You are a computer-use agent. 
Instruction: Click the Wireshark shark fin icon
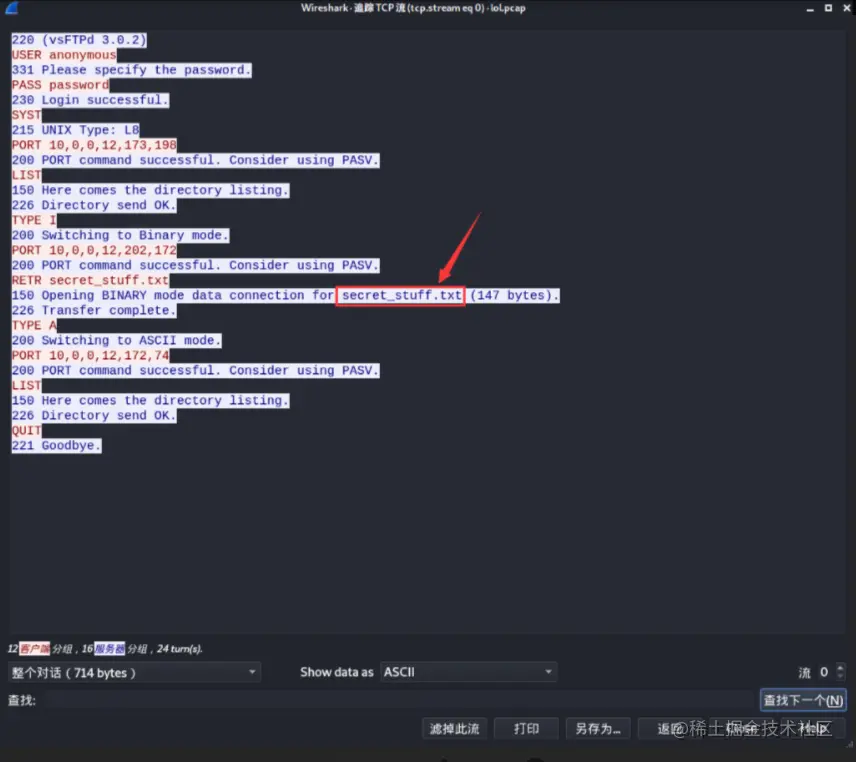click(11, 8)
